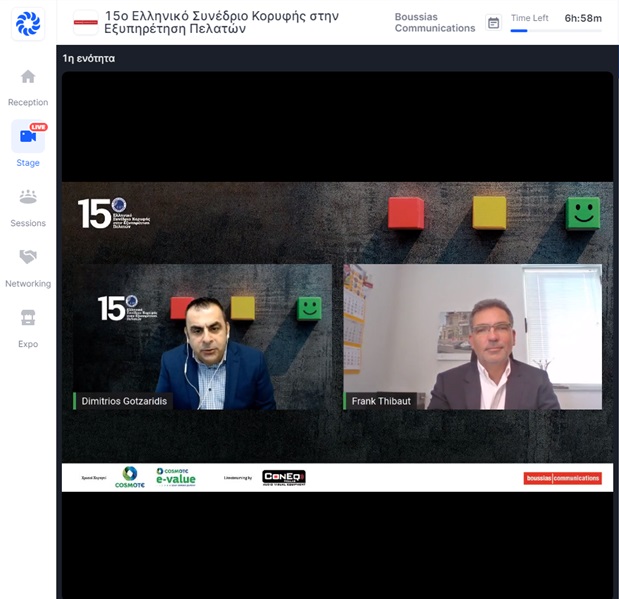
Task: Click the COSMOTE e-value sponsor logo
Action: (176, 477)
